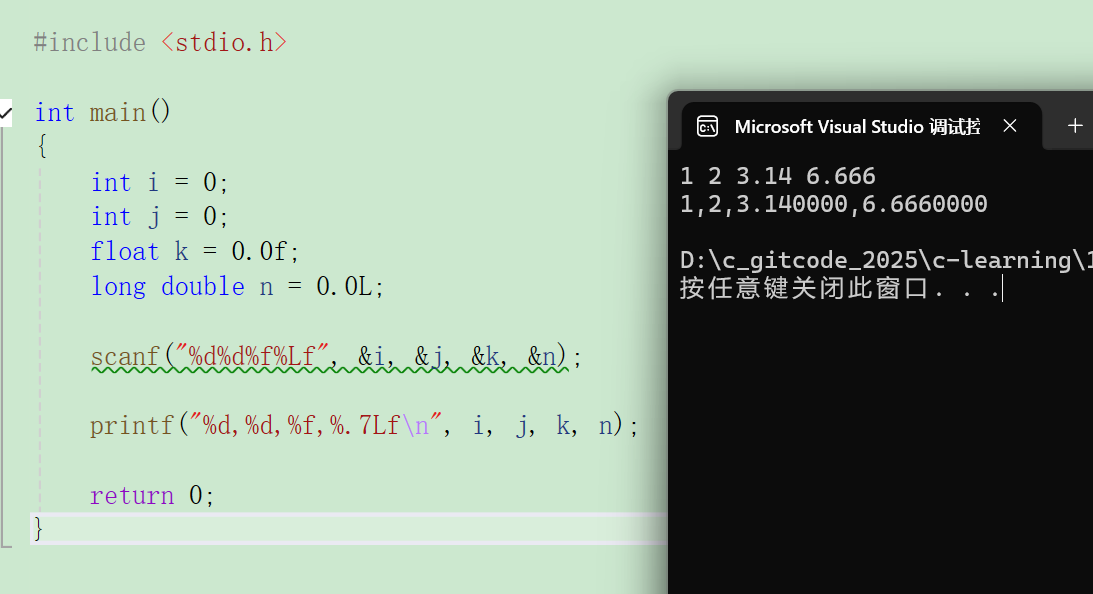This screenshot has width=1093, height=594.
Task: Click the closing brace of main
Action: (x=38, y=528)
